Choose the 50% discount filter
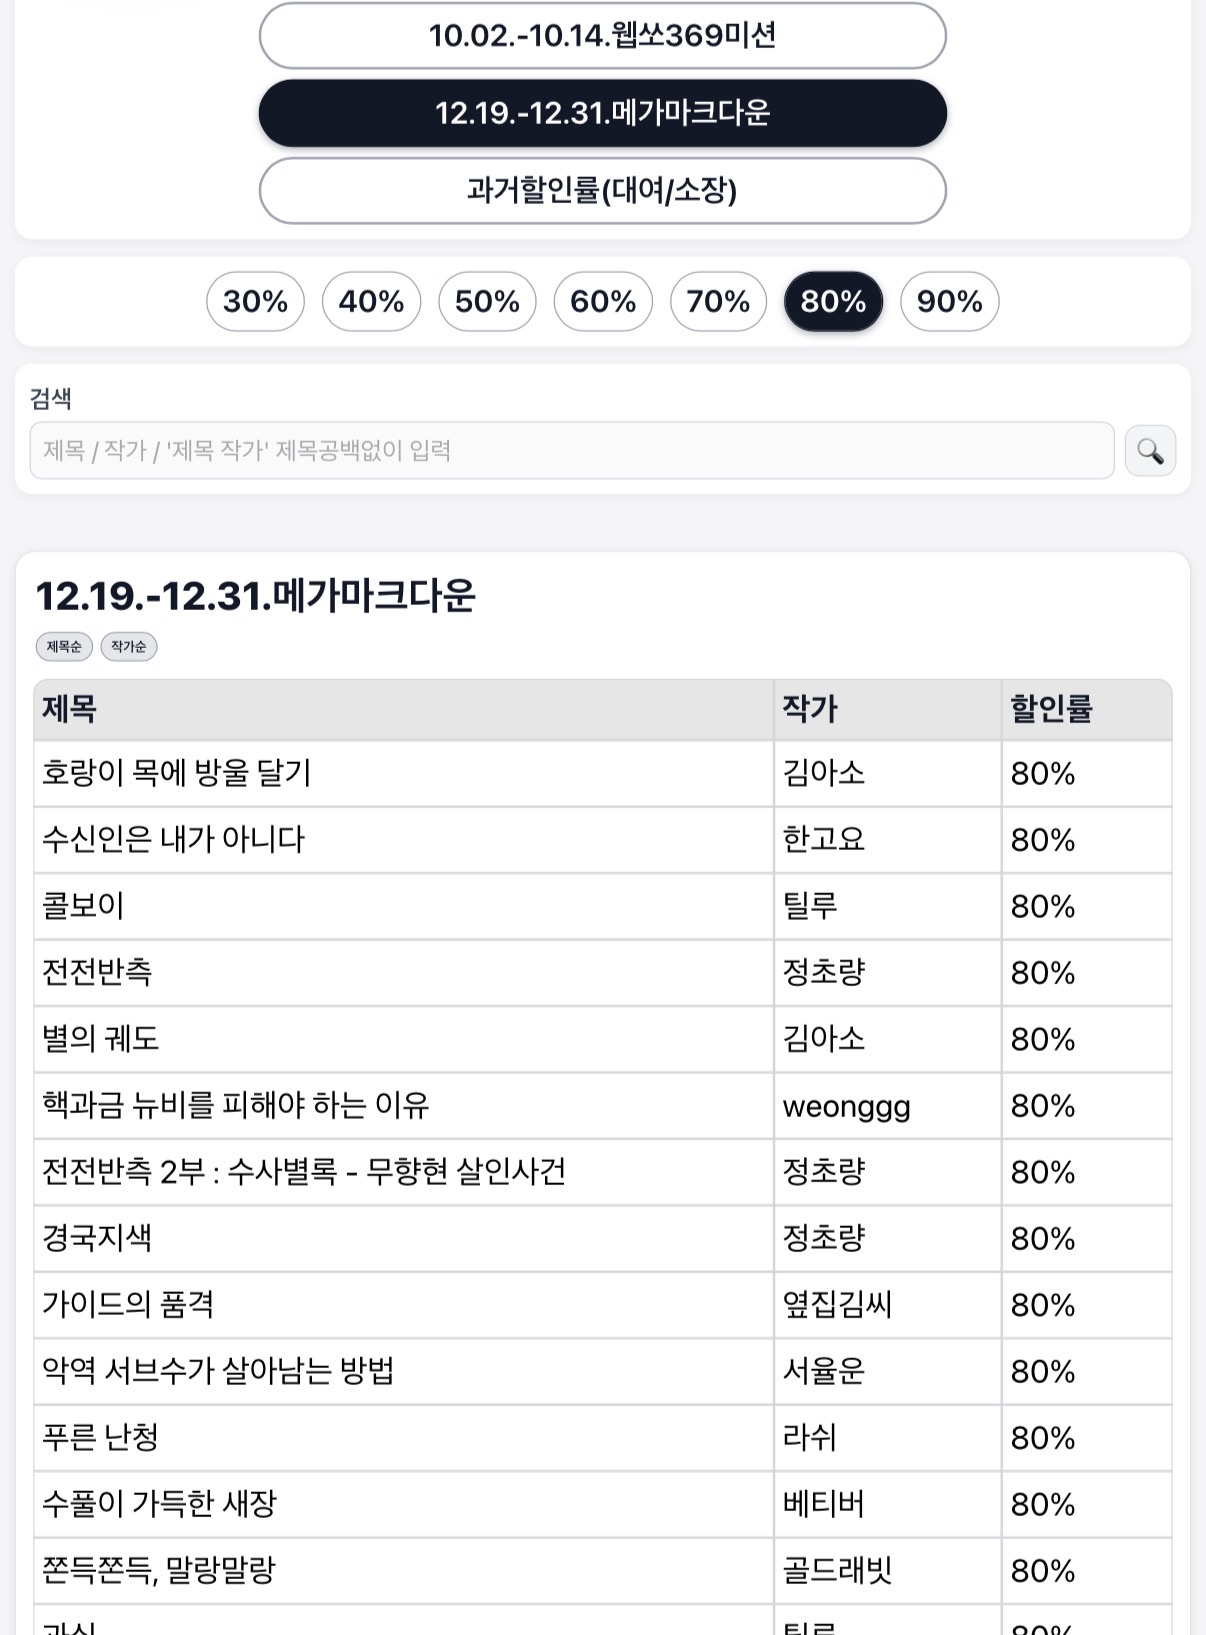Screen dimensions: 1206x1635 tap(487, 301)
